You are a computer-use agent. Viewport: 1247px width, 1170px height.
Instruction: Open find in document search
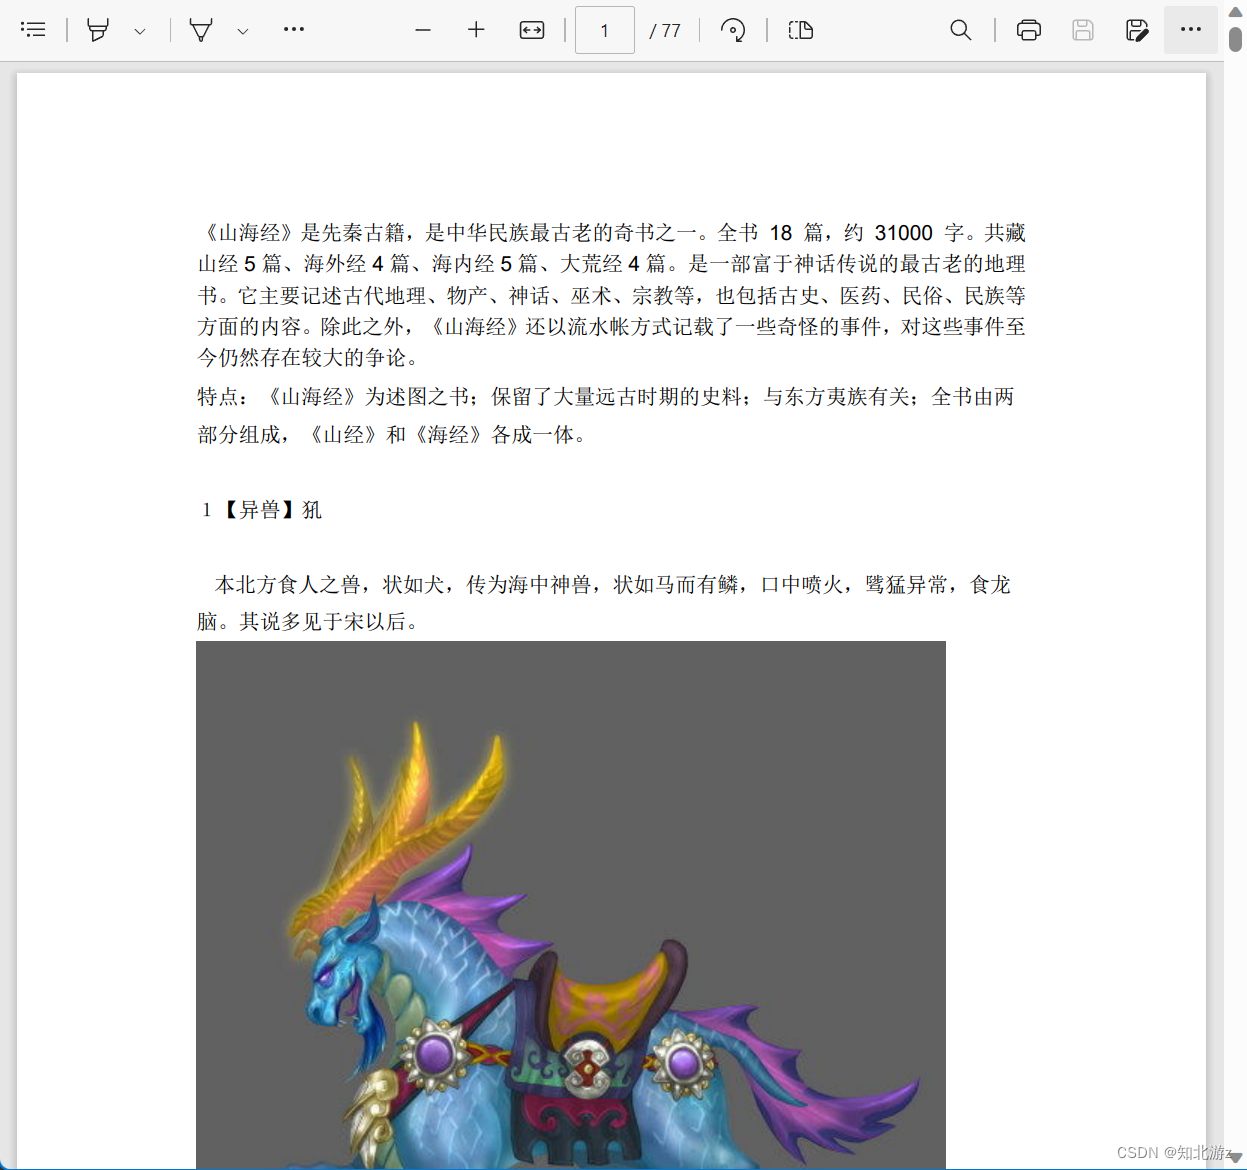point(960,30)
